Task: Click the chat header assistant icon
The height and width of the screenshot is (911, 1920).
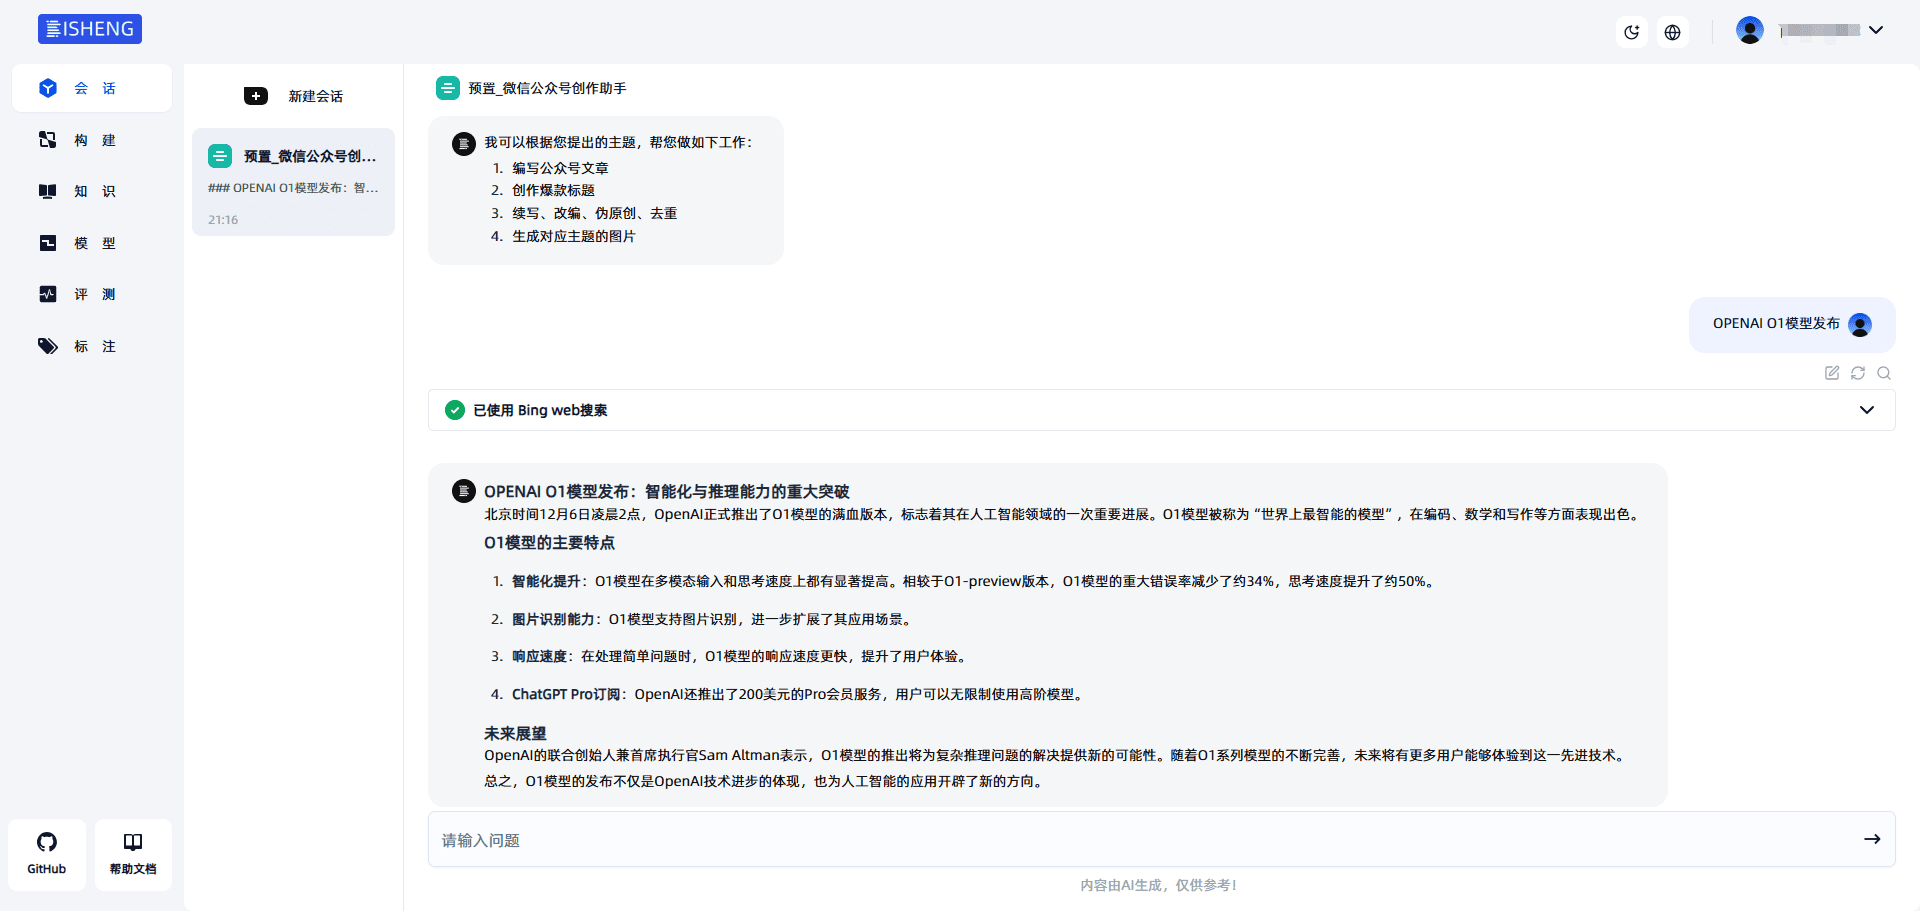Action: (448, 88)
